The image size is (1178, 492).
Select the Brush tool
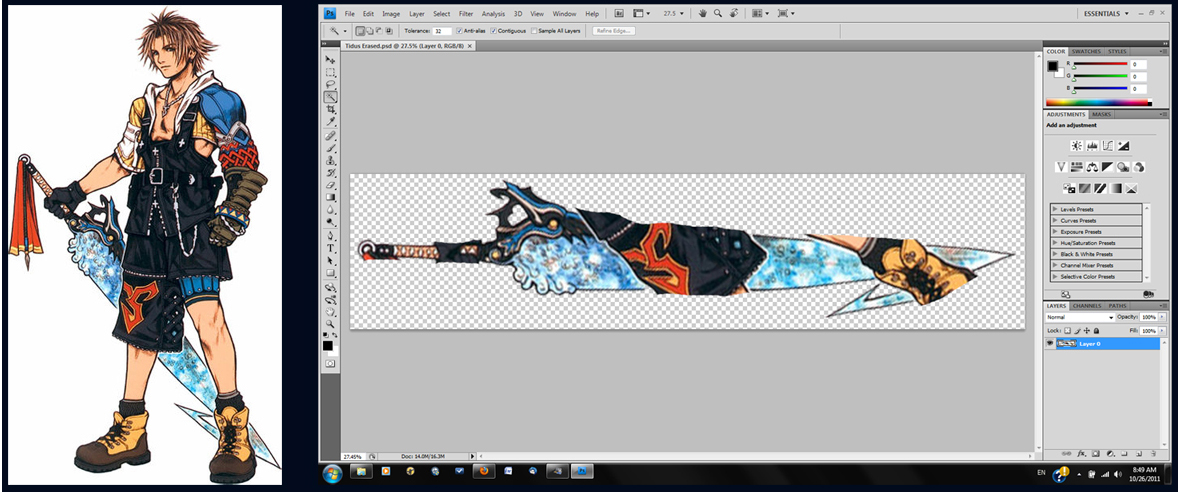331,148
